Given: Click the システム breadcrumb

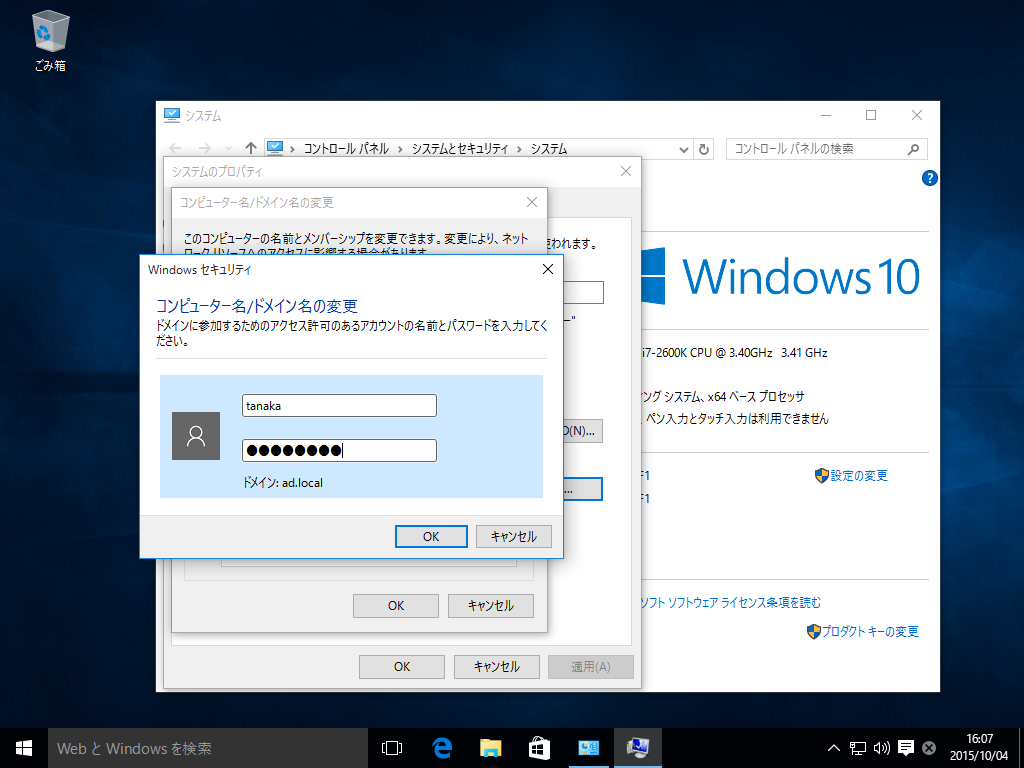Looking at the screenshot, I should (x=549, y=149).
